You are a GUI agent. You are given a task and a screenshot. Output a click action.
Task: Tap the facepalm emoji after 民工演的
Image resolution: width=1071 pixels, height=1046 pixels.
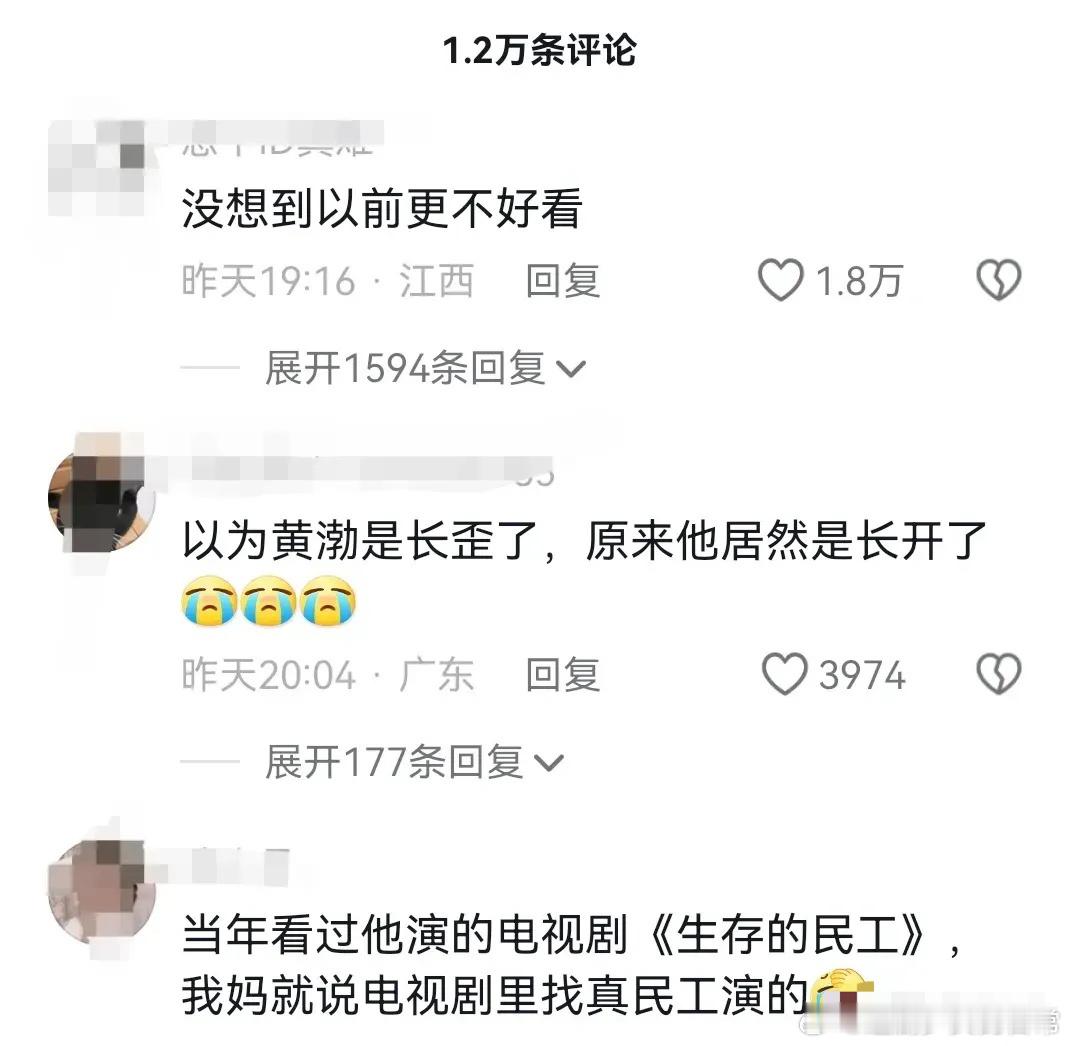point(841,992)
